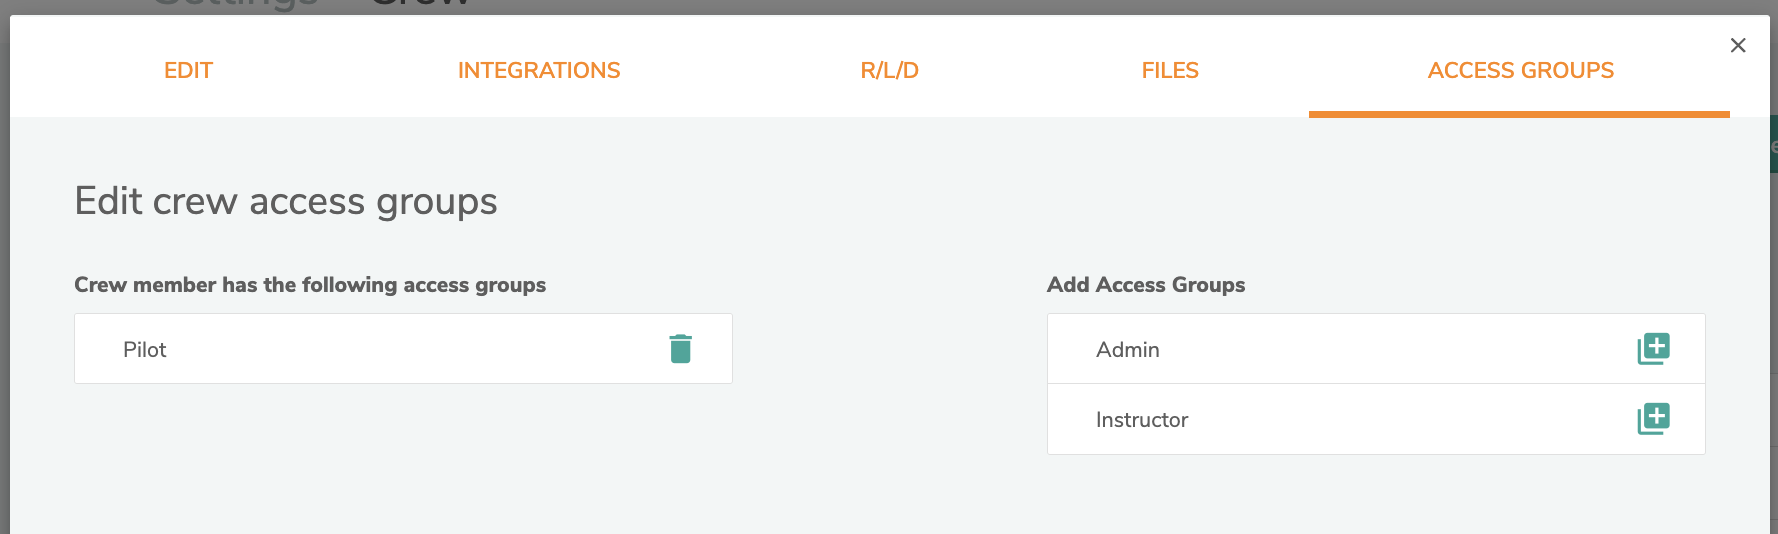
Task: Go to the R/L/D tab
Action: point(889,70)
